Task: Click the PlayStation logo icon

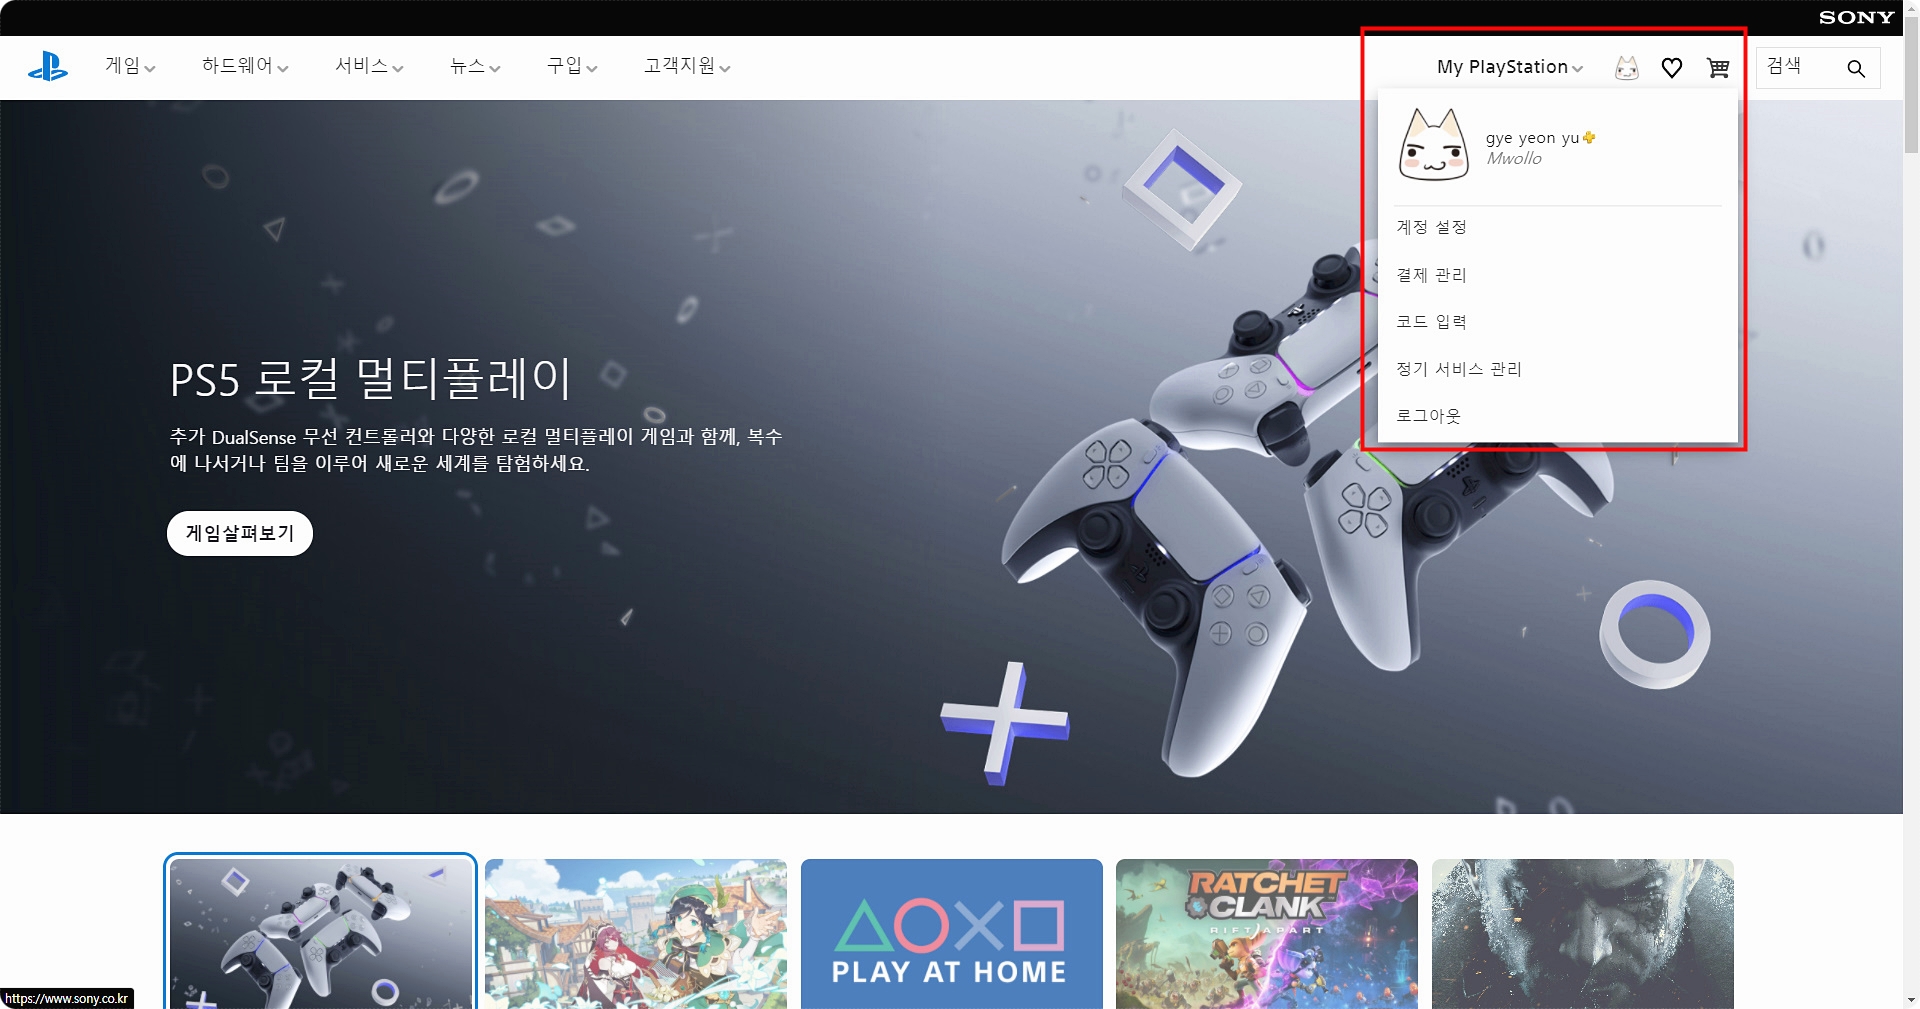Action: (x=48, y=67)
